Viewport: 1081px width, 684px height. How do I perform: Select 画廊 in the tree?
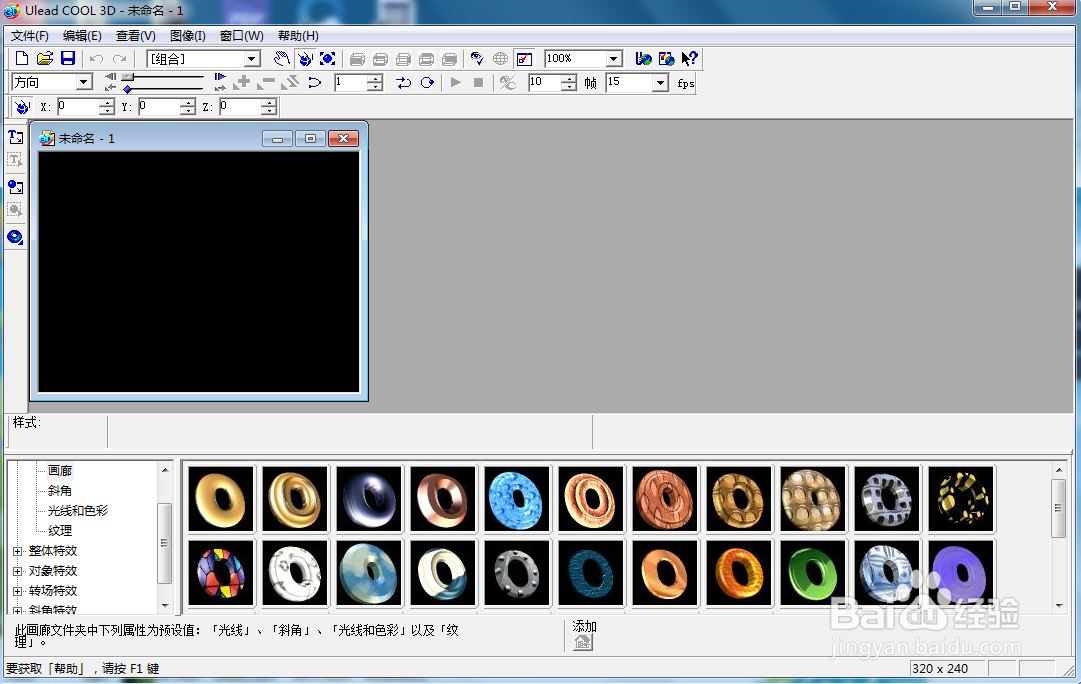tap(60, 471)
